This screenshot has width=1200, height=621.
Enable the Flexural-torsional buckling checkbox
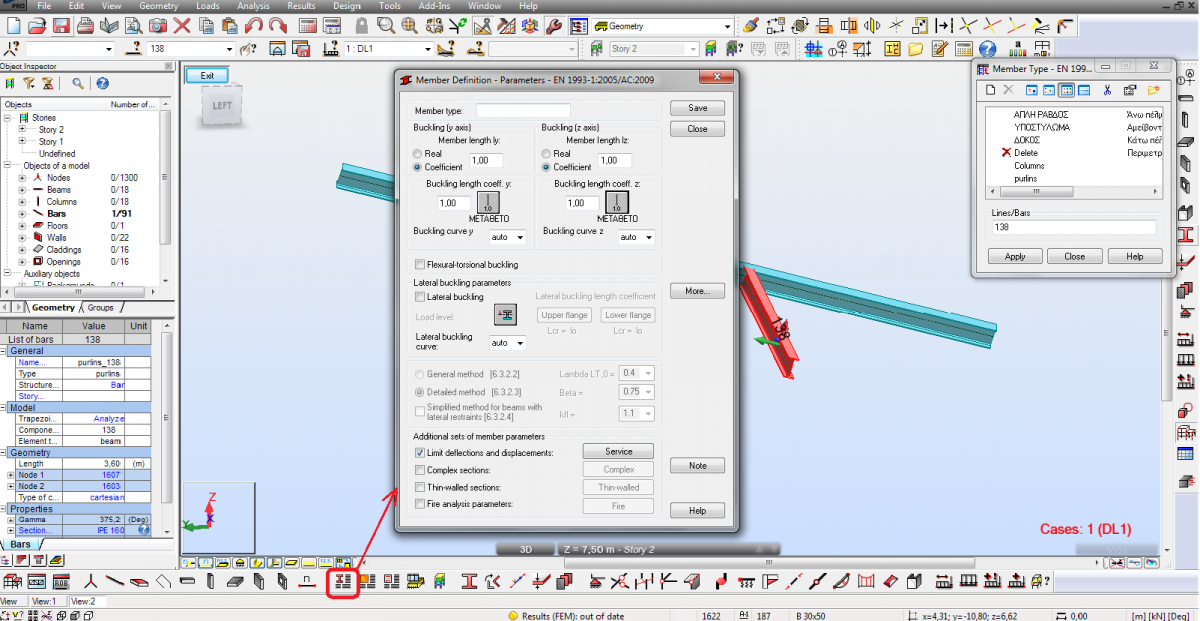coord(420,265)
